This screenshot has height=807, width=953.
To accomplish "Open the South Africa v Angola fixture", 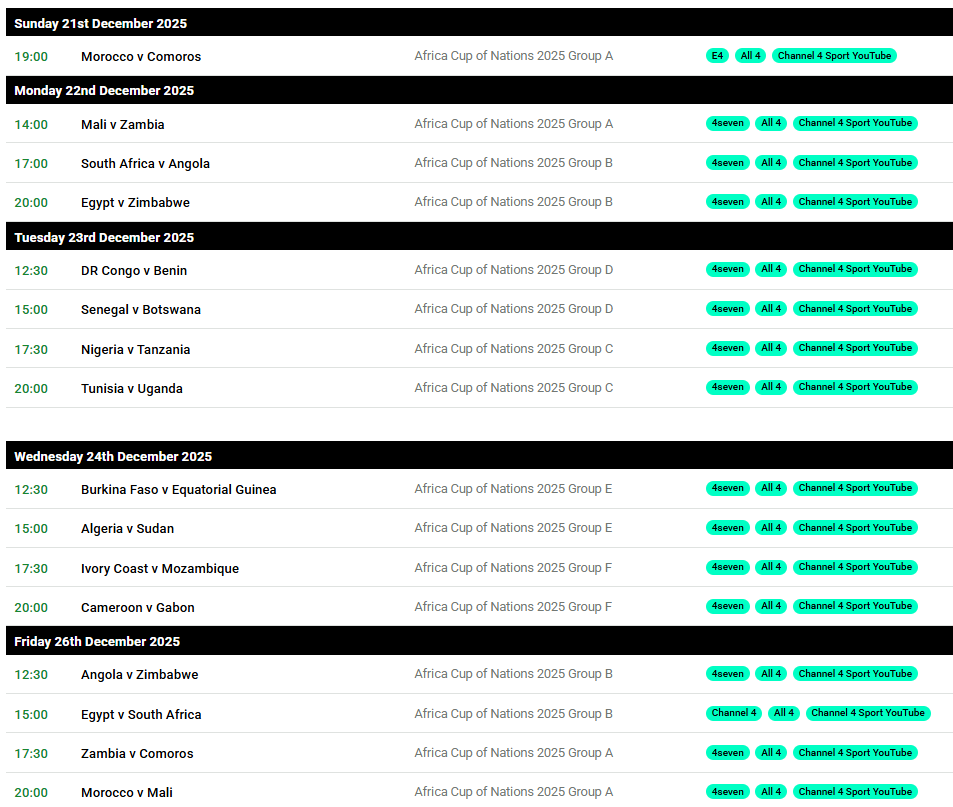I will pyautogui.click(x=145, y=163).
